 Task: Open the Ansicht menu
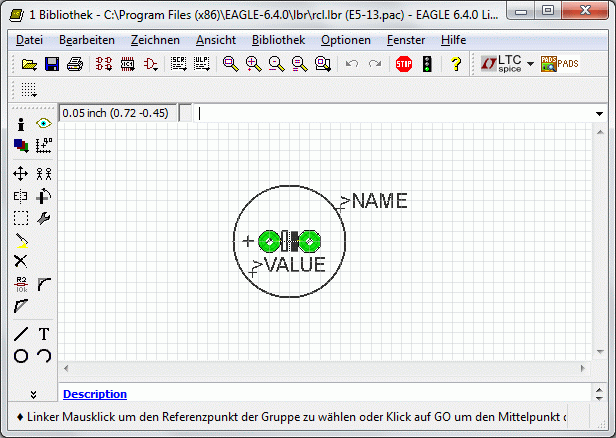[216, 40]
